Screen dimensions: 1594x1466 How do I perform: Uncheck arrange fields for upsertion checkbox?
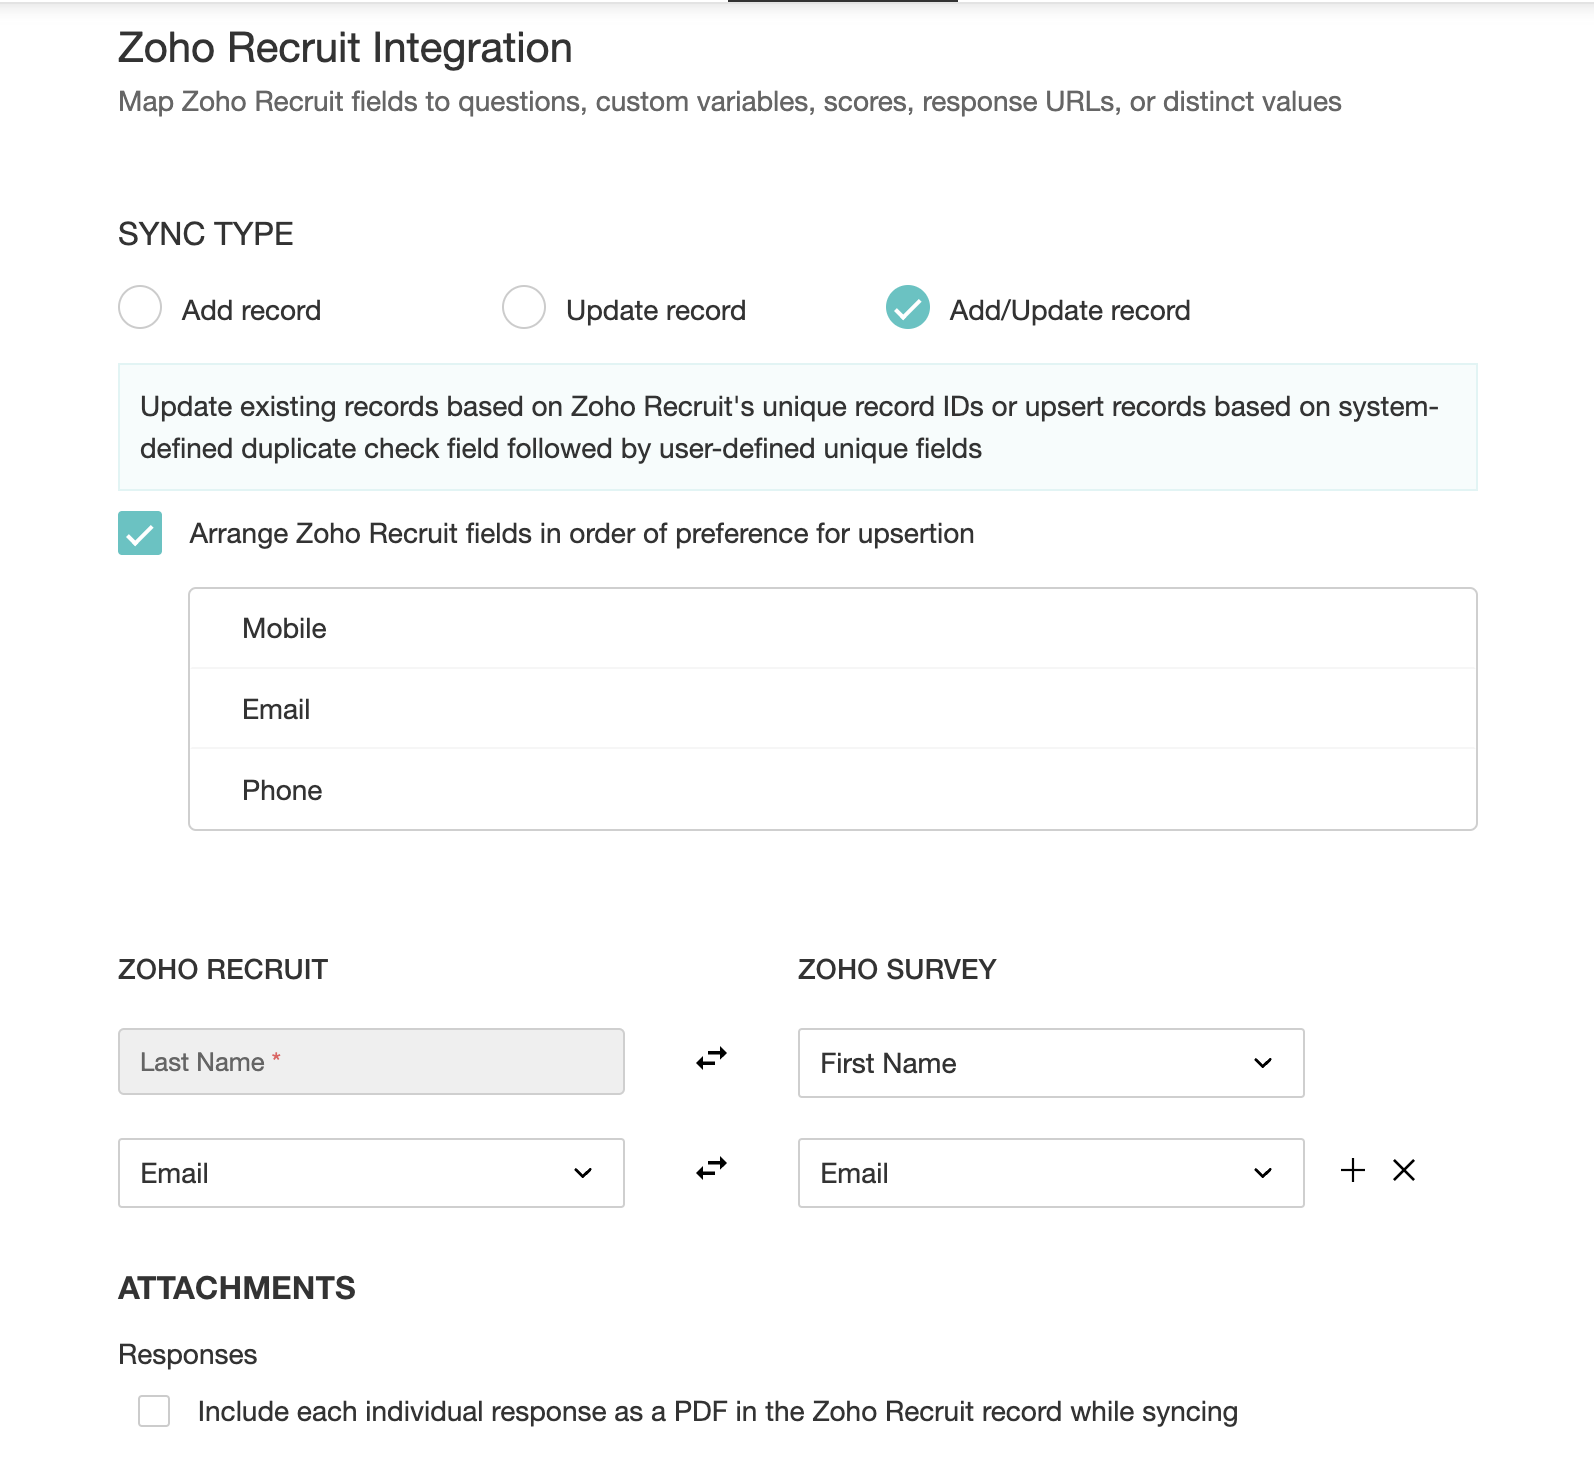[x=140, y=533]
